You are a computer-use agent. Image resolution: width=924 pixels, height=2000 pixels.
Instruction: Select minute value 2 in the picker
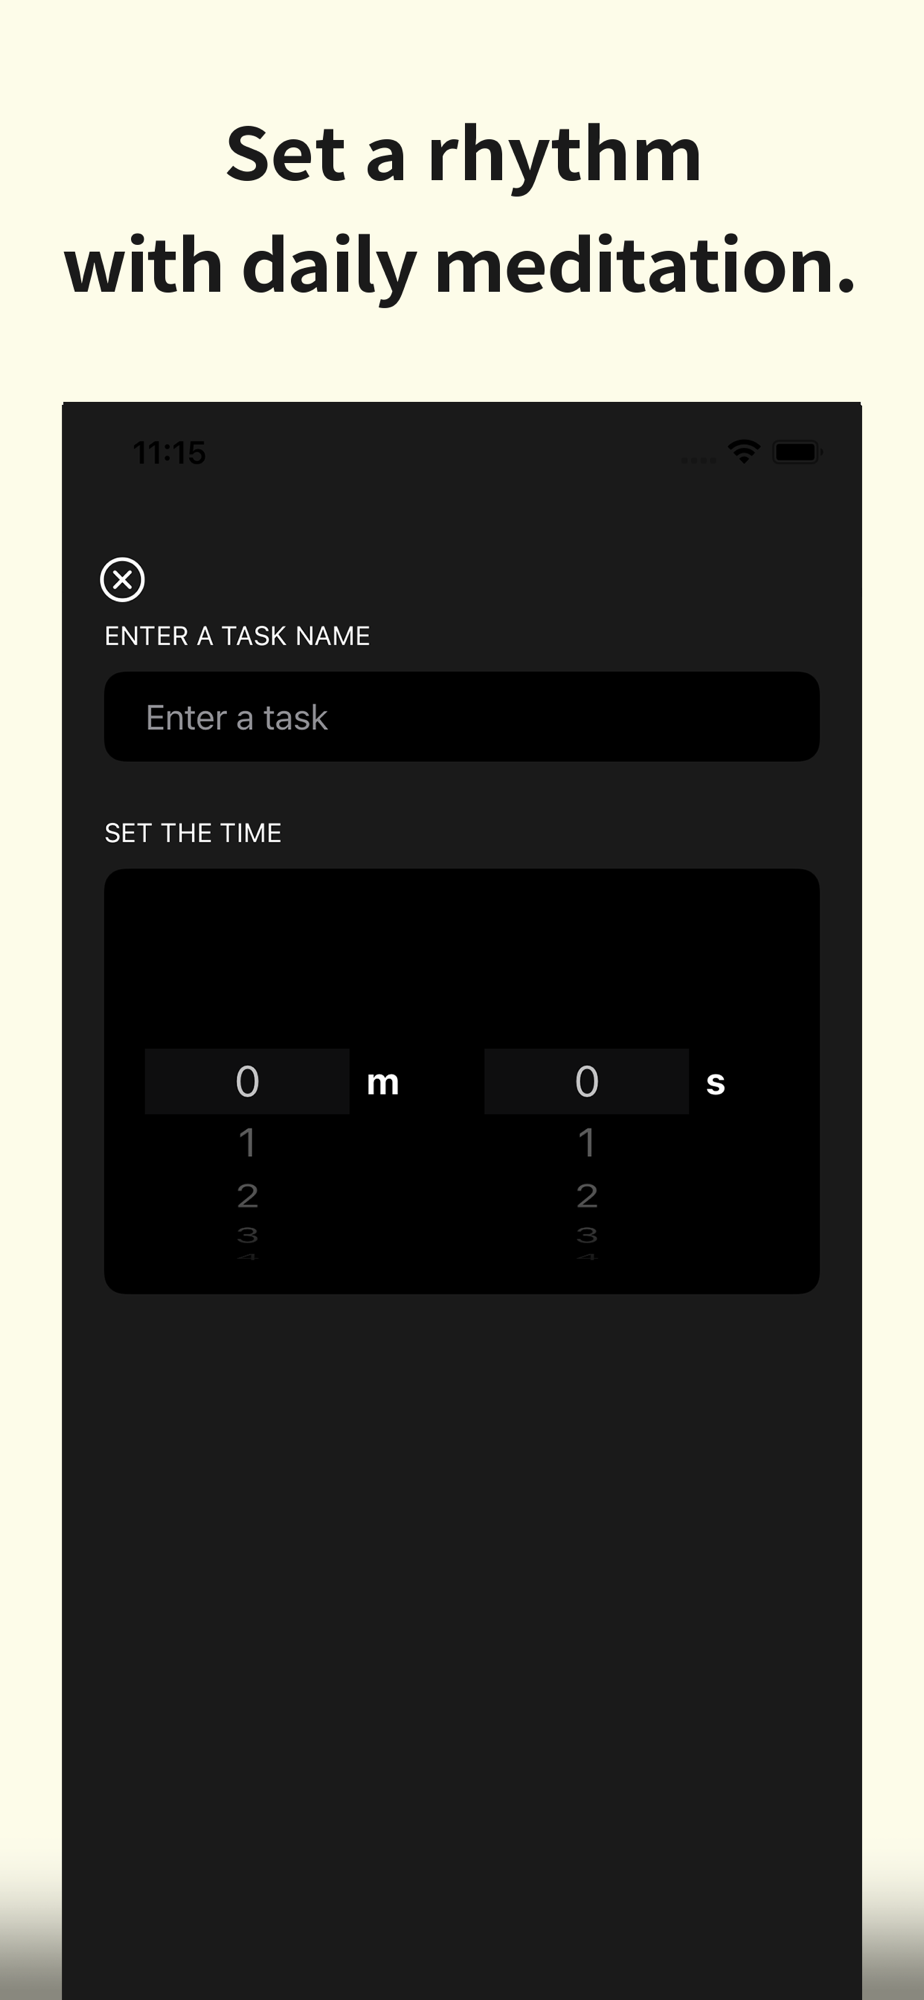(x=247, y=1195)
